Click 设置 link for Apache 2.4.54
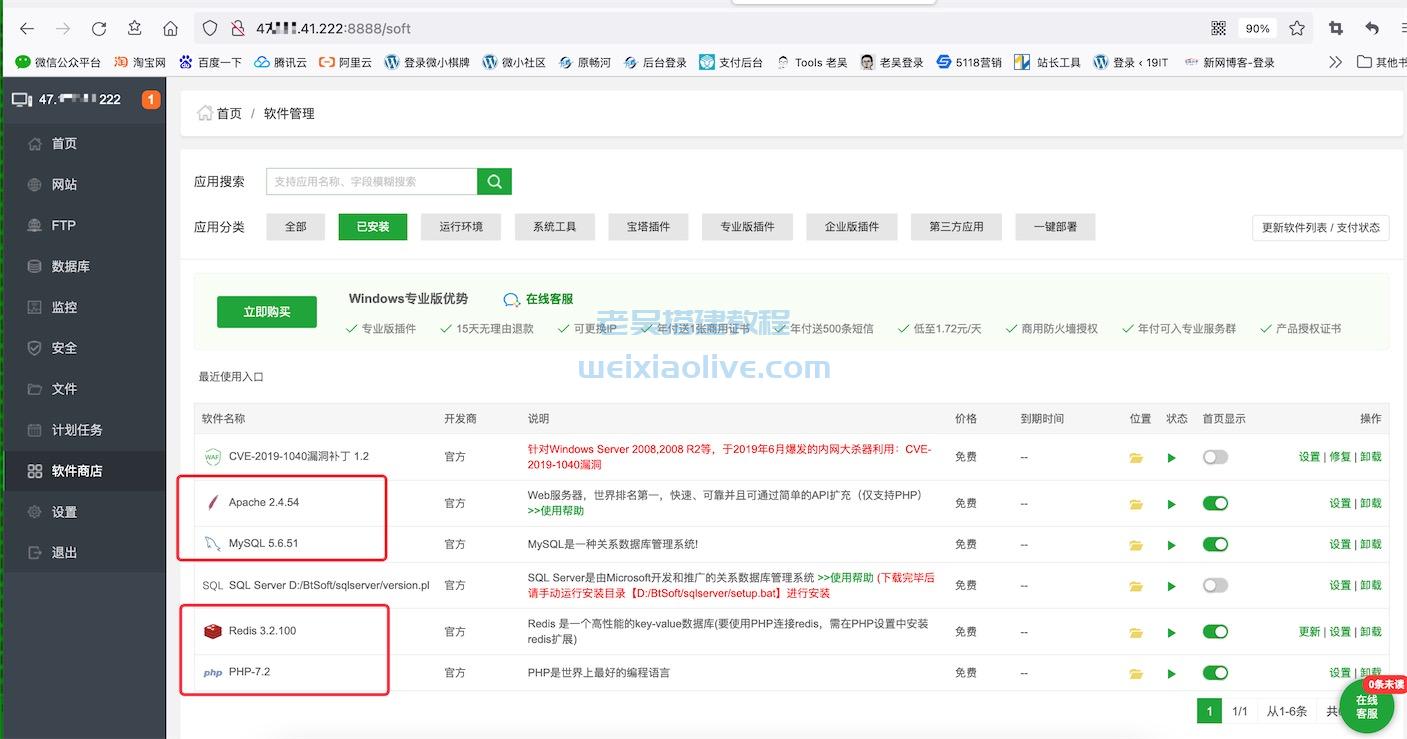Viewport: 1407px width, 739px height. [1340, 503]
